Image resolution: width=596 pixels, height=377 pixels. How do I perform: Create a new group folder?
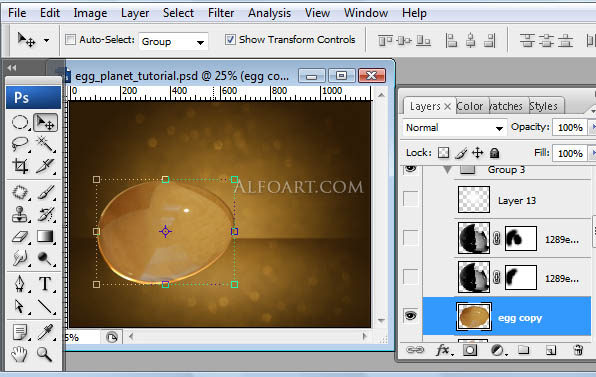(x=524, y=350)
